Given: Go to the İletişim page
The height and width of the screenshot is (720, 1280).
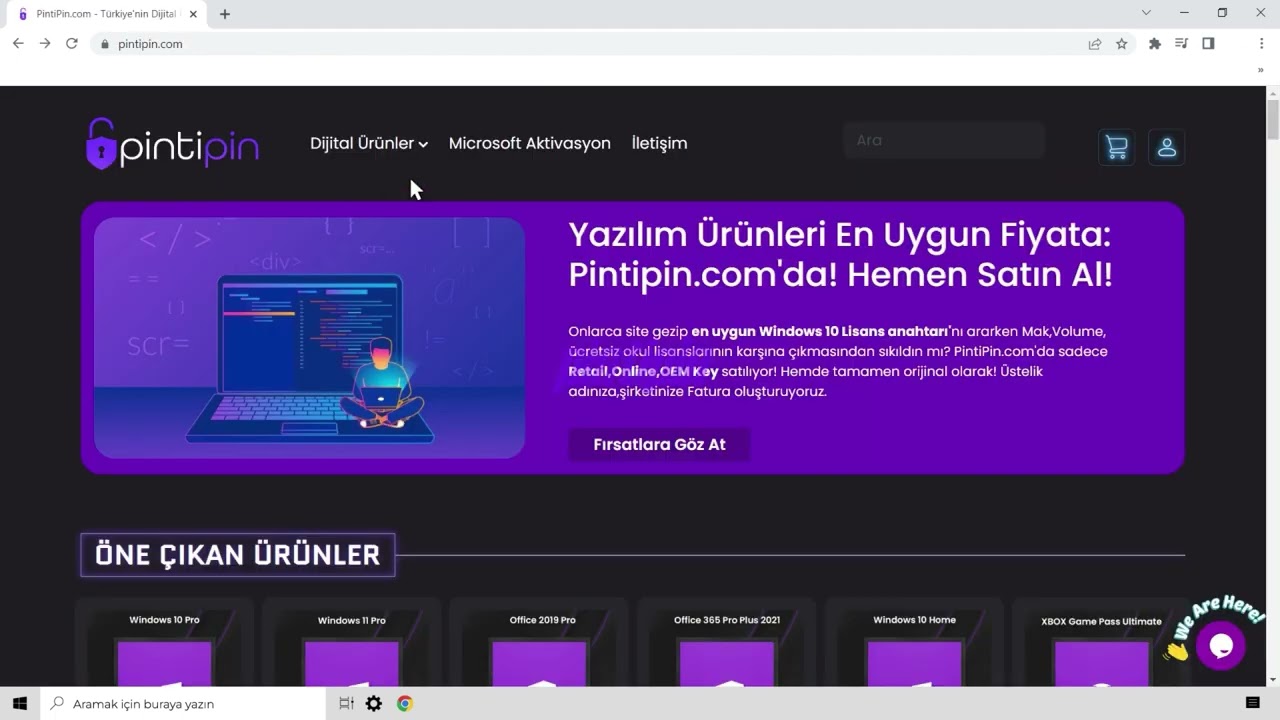Looking at the screenshot, I should [660, 143].
